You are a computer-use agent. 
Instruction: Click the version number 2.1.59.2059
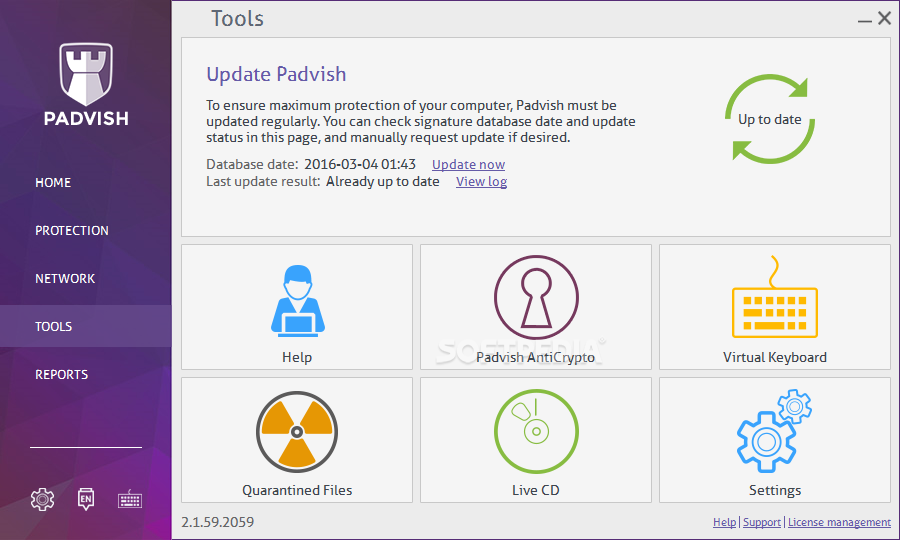tap(218, 522)
